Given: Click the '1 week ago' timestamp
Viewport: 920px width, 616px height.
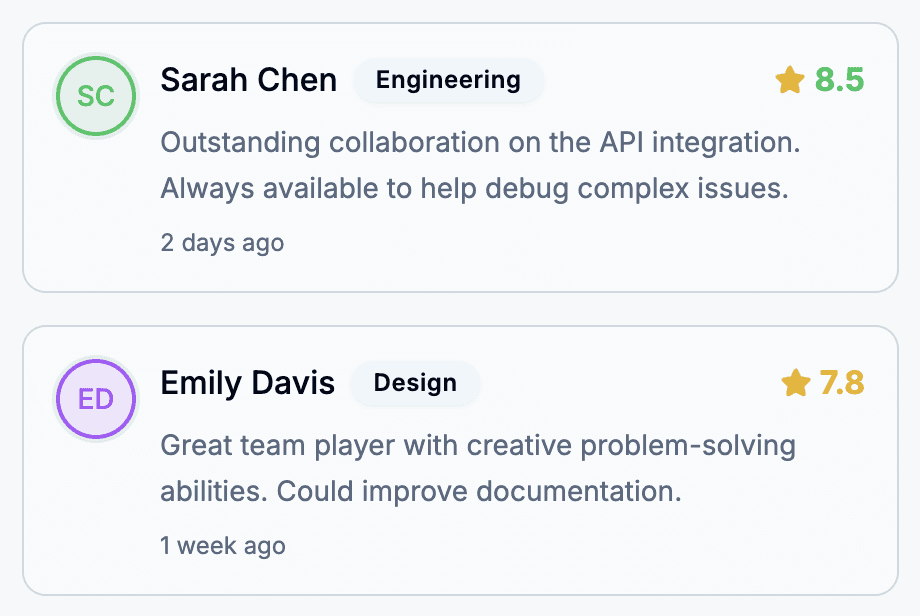Looking at the screenshot, I should pyautogui.click(x=222, y=545).
